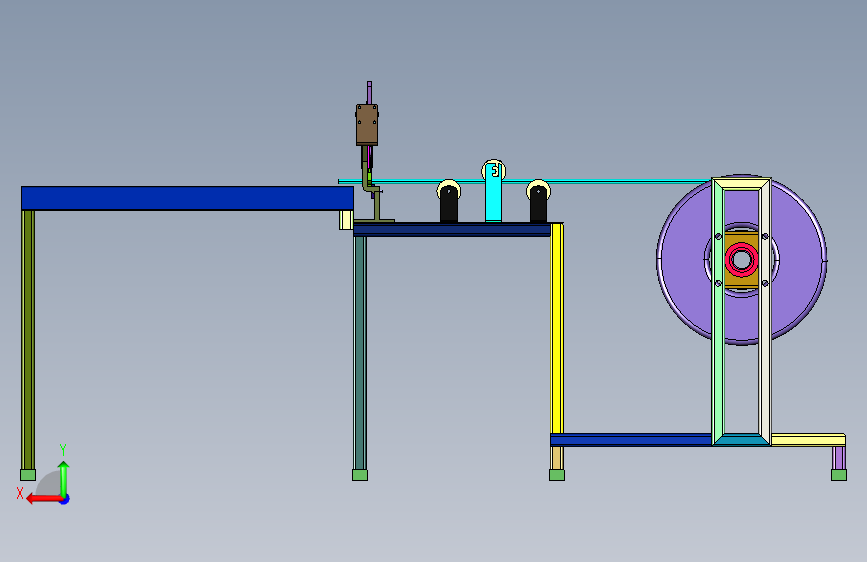Click the red hub ring at the spool center
This screenshot has height=562, width=867.
pyautogui.click(x=741, y=259)
